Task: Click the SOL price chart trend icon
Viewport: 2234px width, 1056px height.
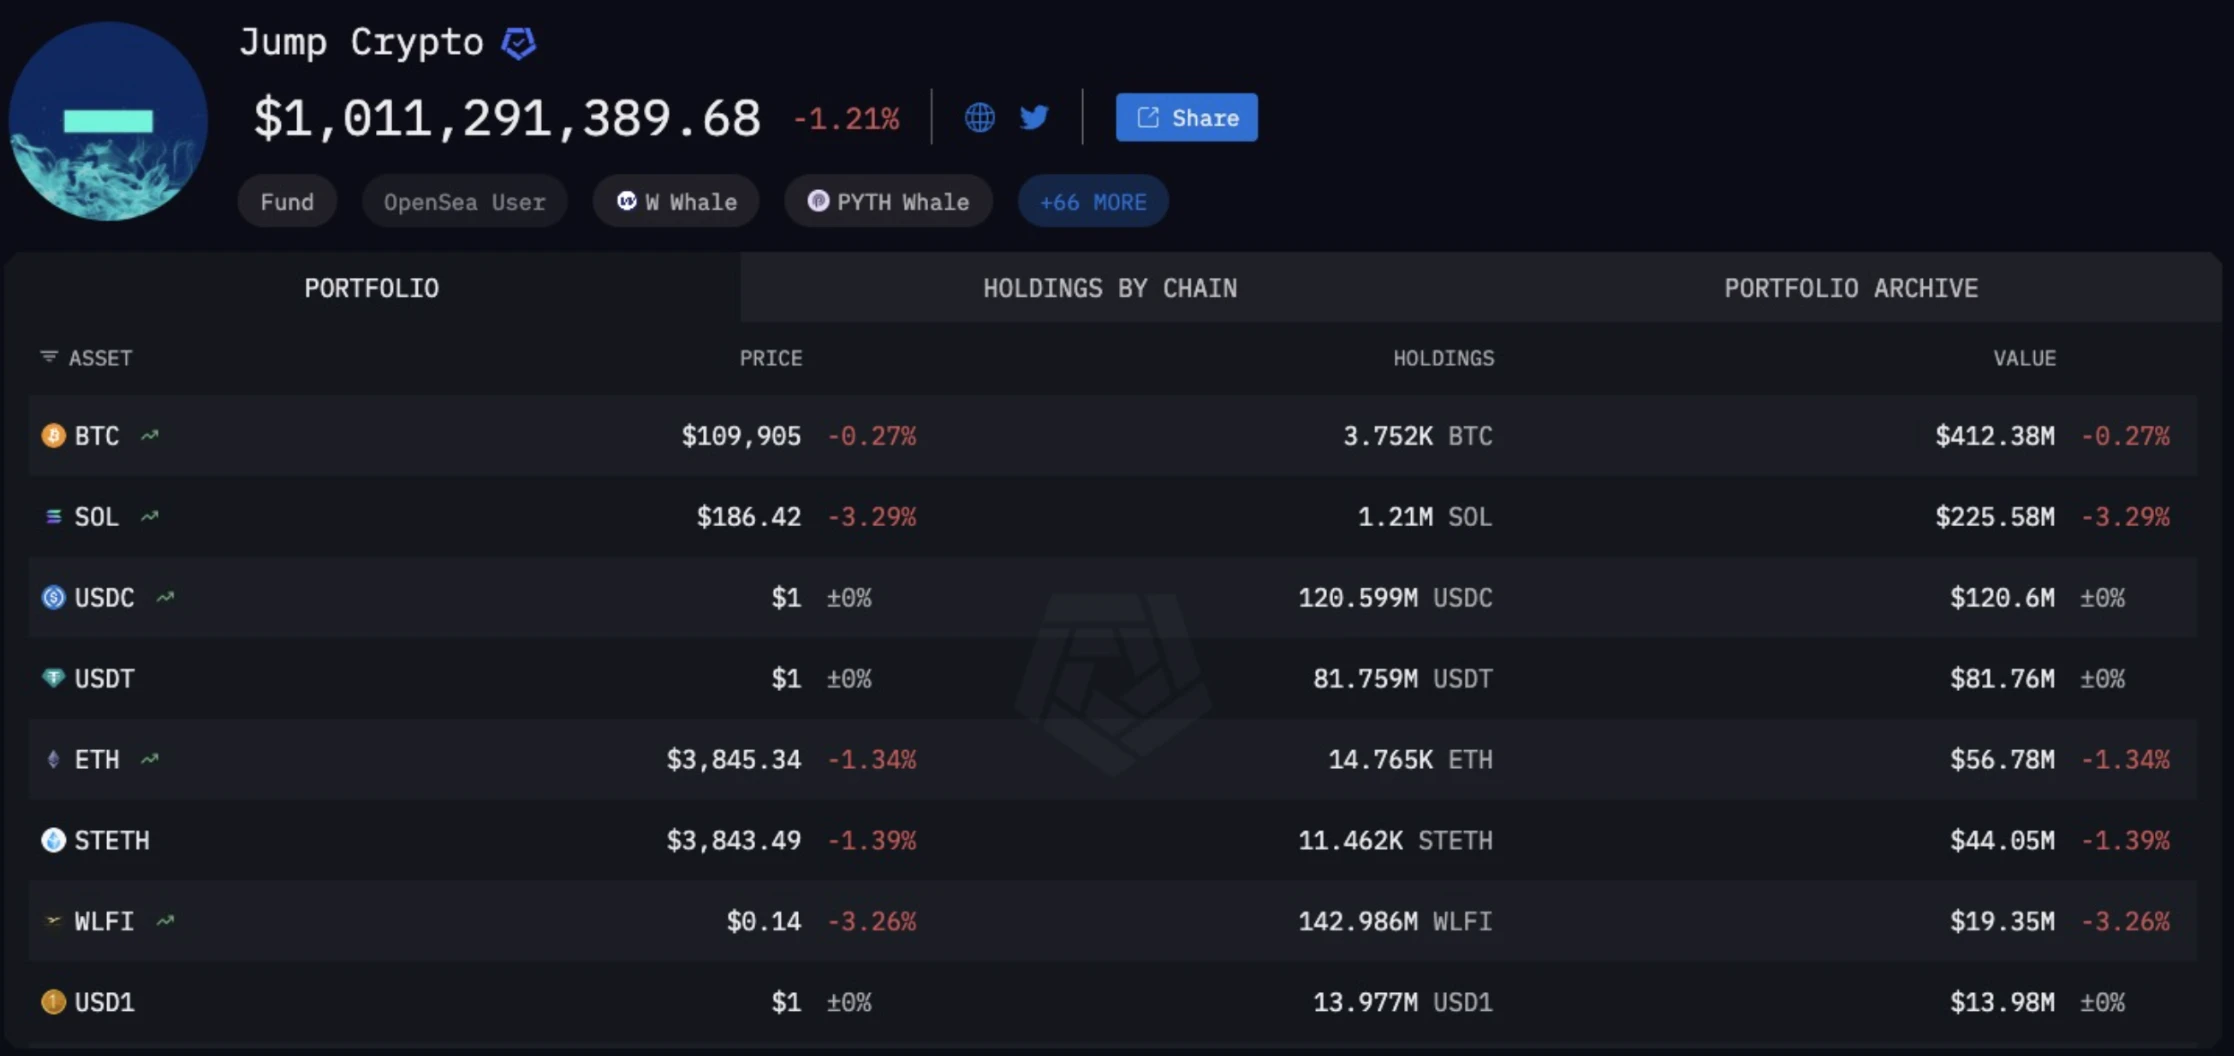Action: click(150, 517)
